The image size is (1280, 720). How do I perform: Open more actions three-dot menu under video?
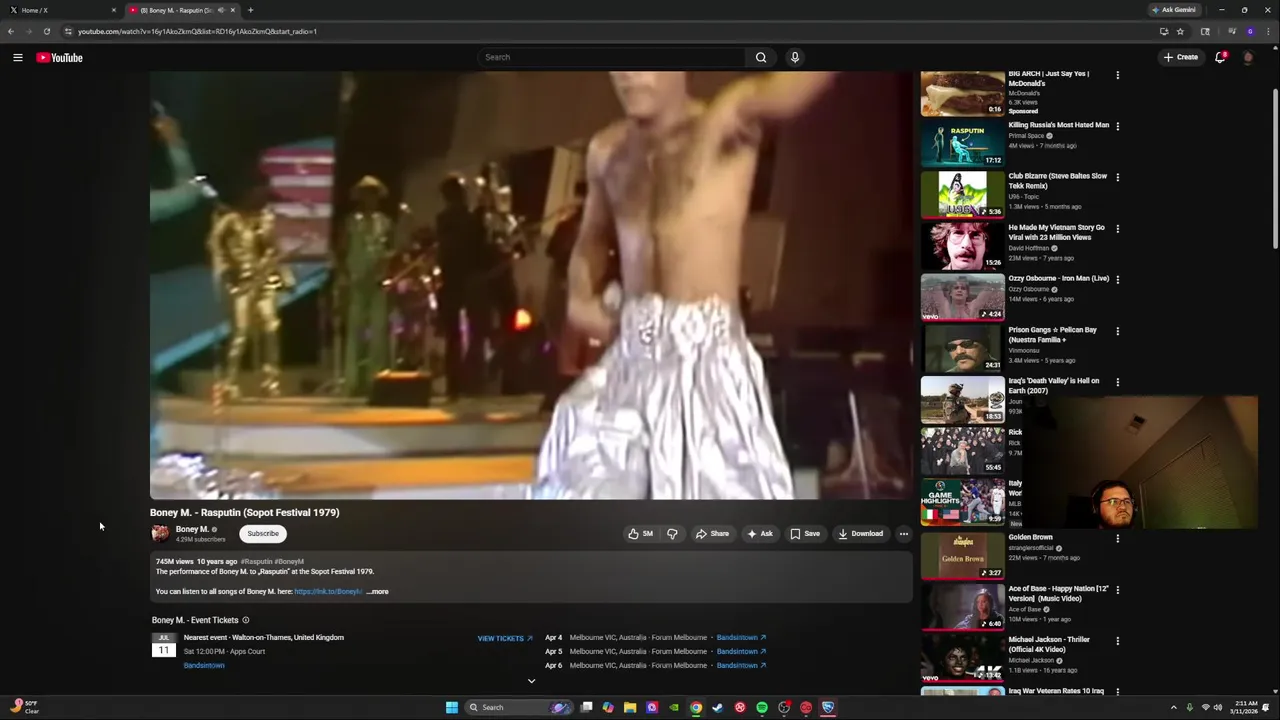pos(903,534)
